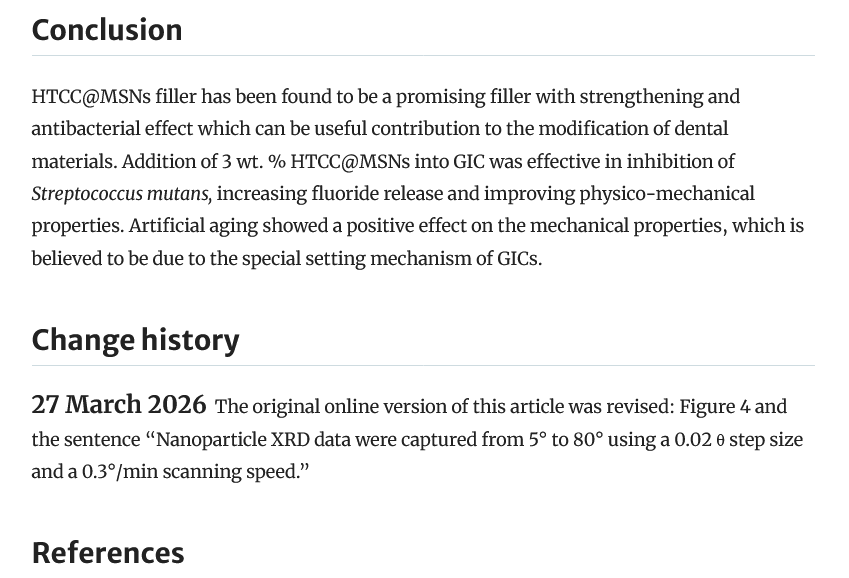Screen dimensions: 849x578
Task: Click the italic text Streptococcus mutans
Action: [x=121, y=194]
